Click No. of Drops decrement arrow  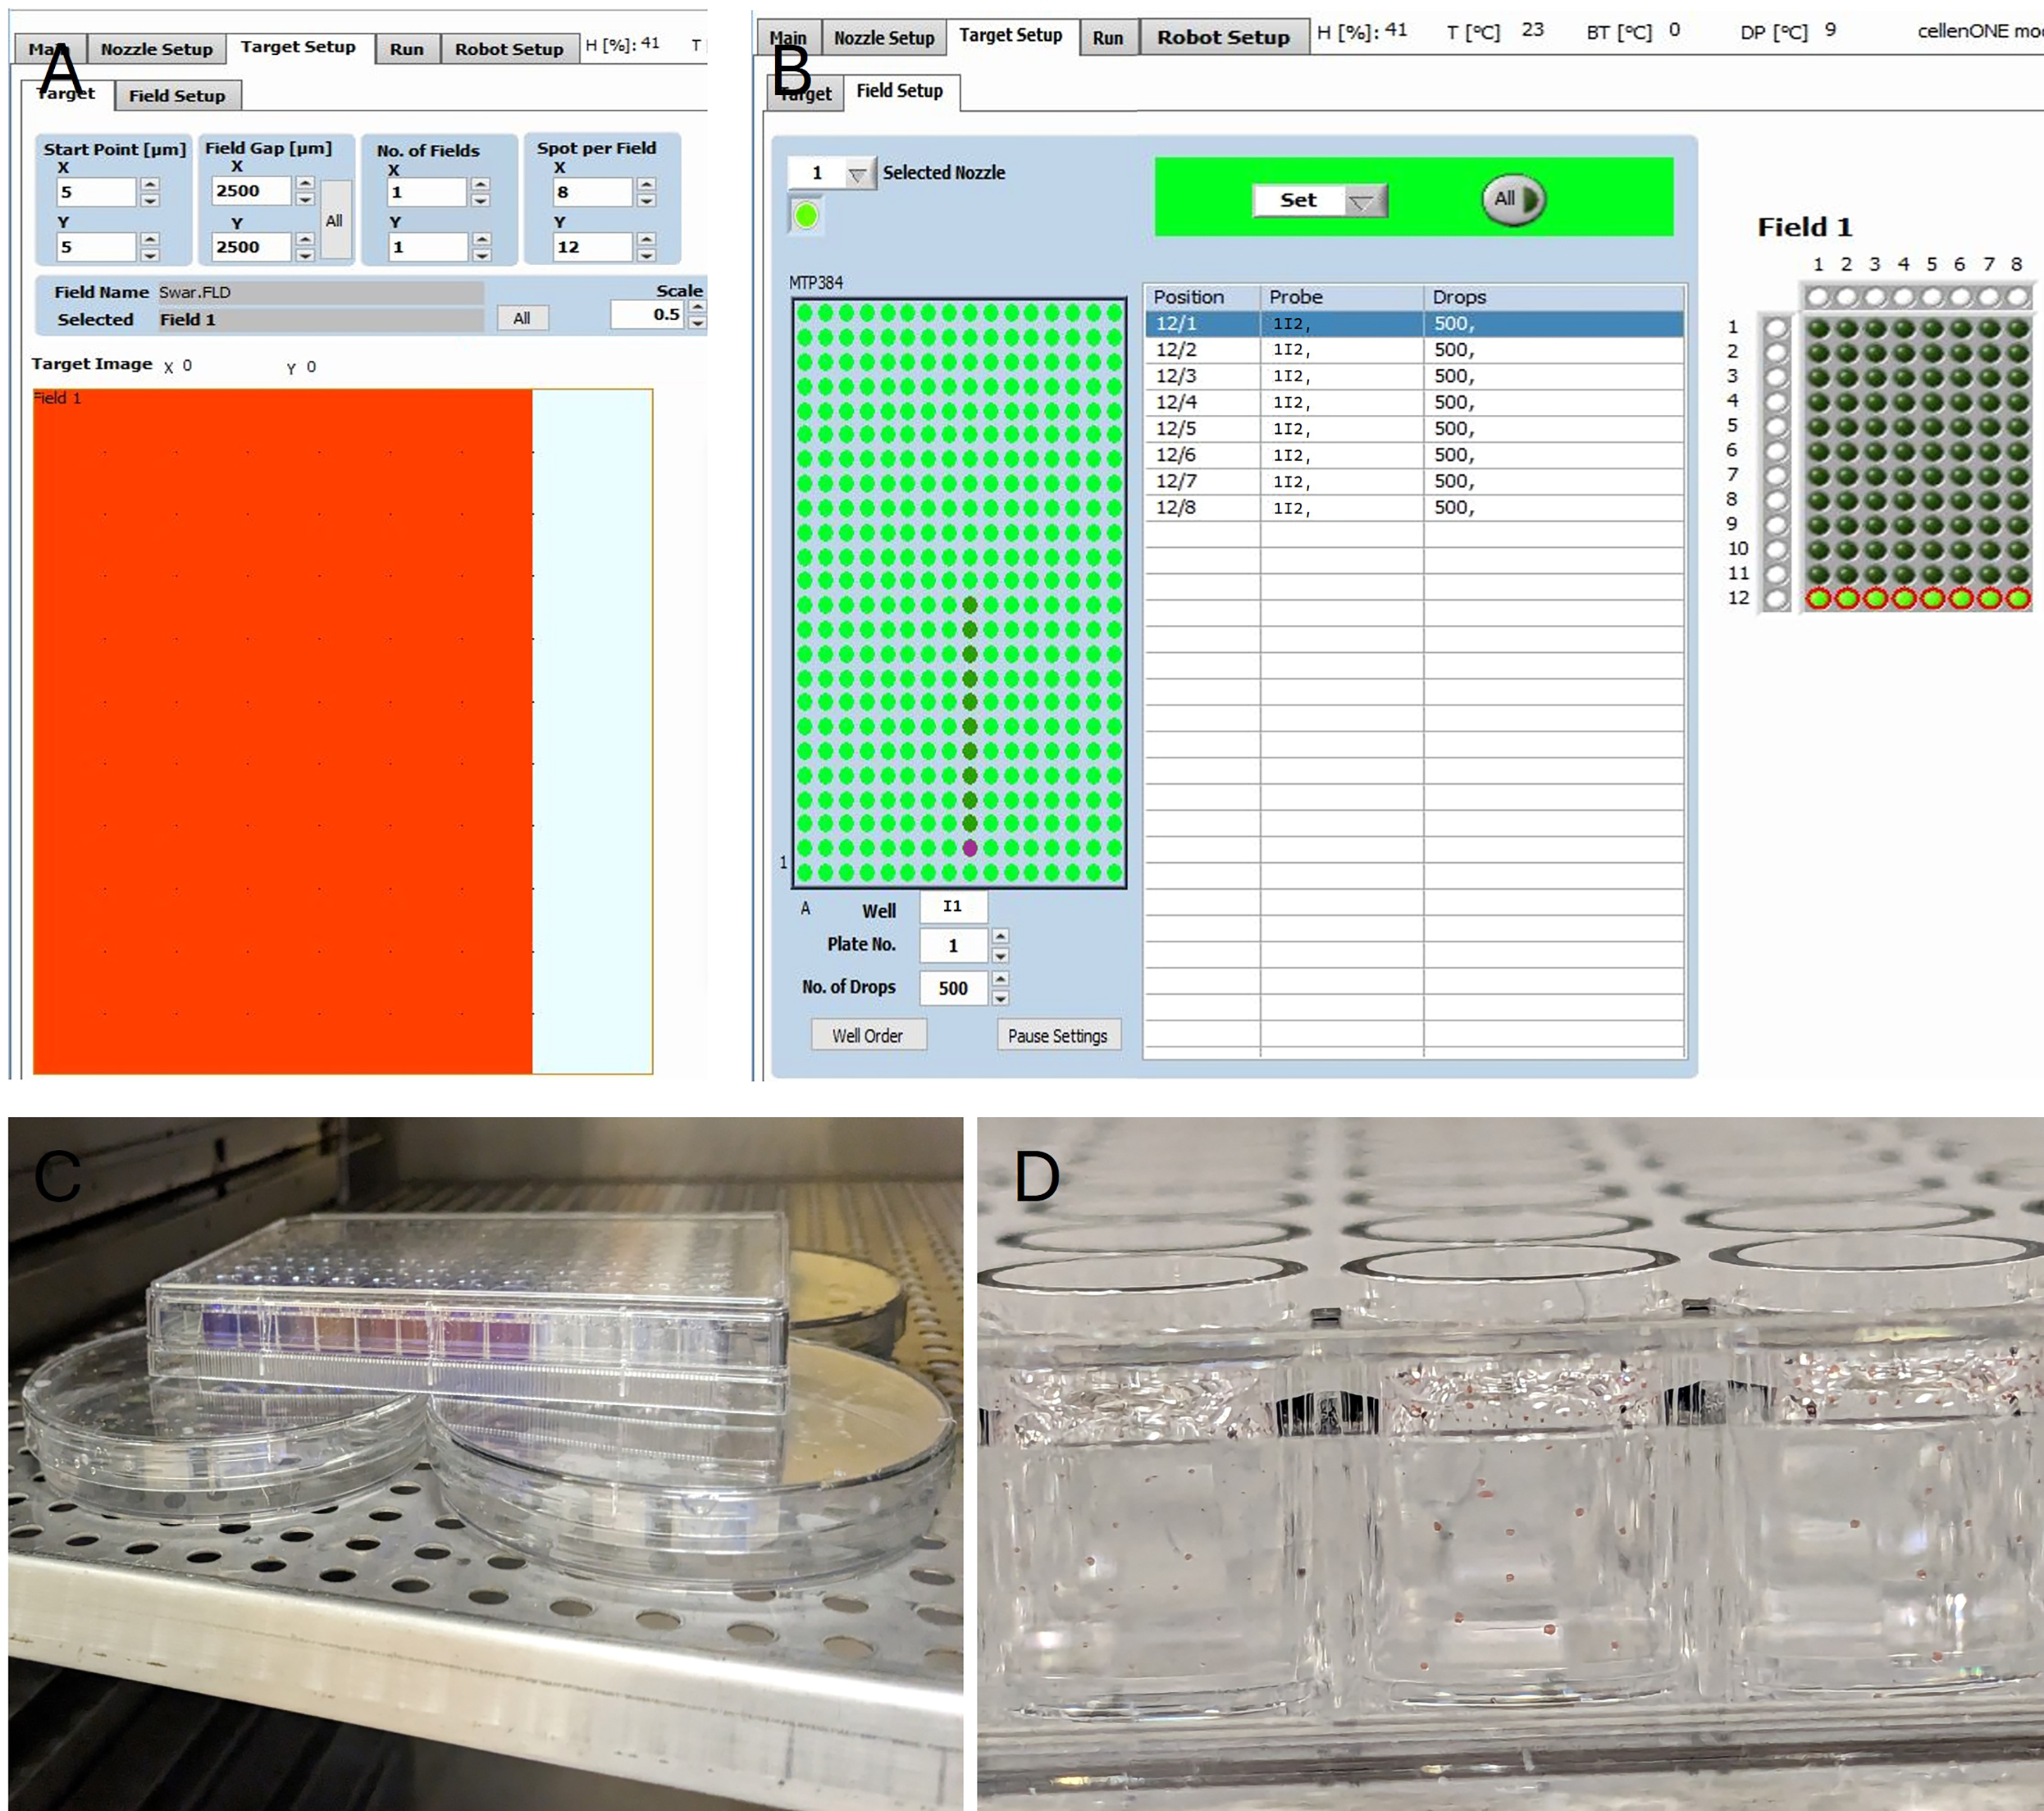[x=1000, y=998]
